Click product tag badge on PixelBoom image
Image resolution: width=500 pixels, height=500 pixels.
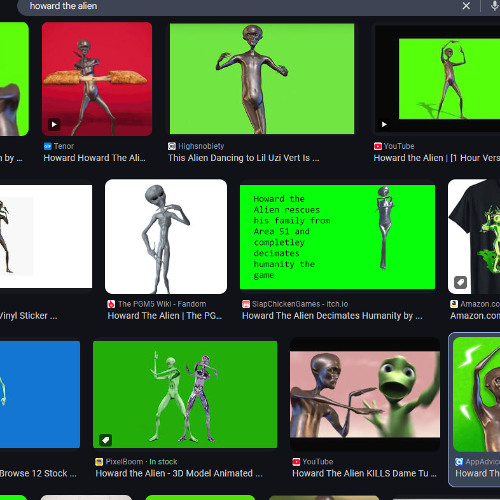pyautogui.click(x=106, y=440)
